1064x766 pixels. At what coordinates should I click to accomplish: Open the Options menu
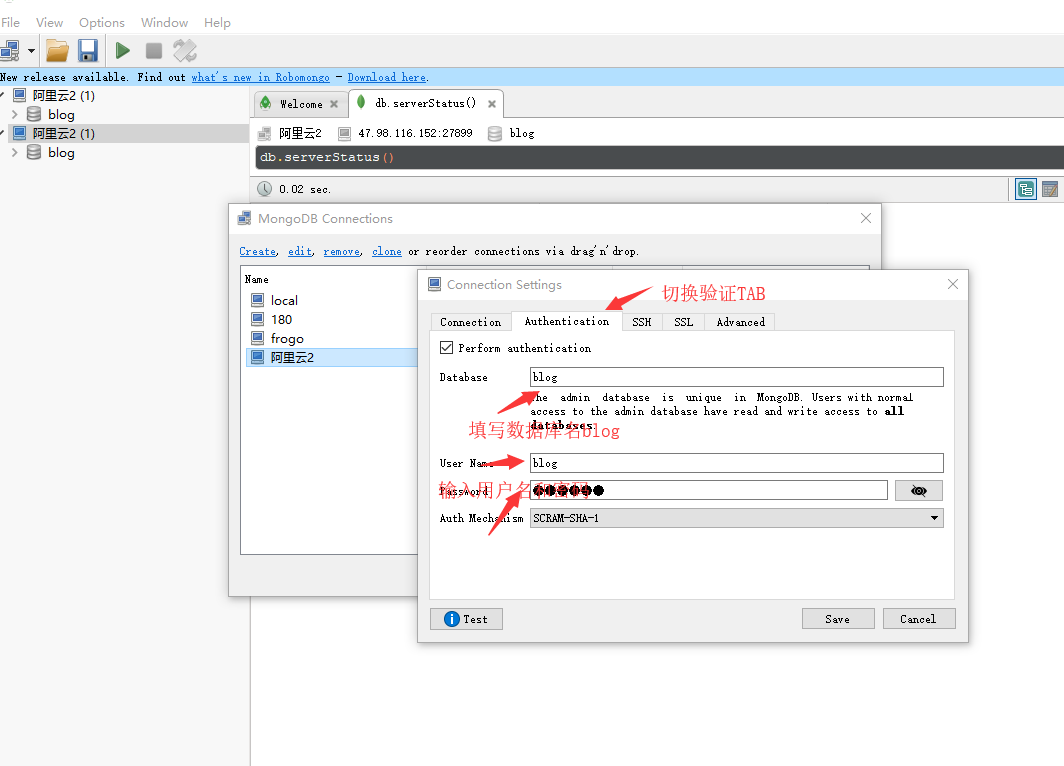click(102, 22)
